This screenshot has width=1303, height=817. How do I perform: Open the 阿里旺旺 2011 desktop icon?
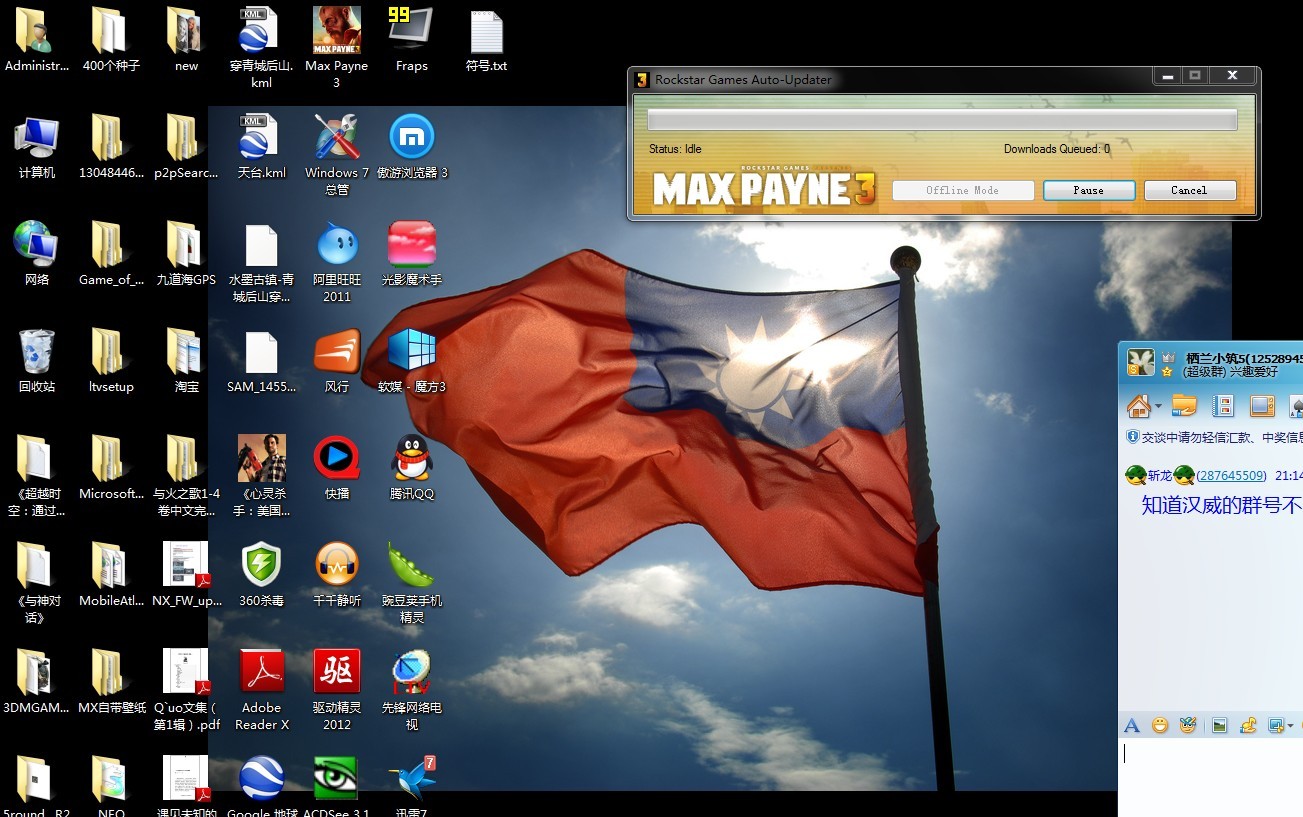337,245
